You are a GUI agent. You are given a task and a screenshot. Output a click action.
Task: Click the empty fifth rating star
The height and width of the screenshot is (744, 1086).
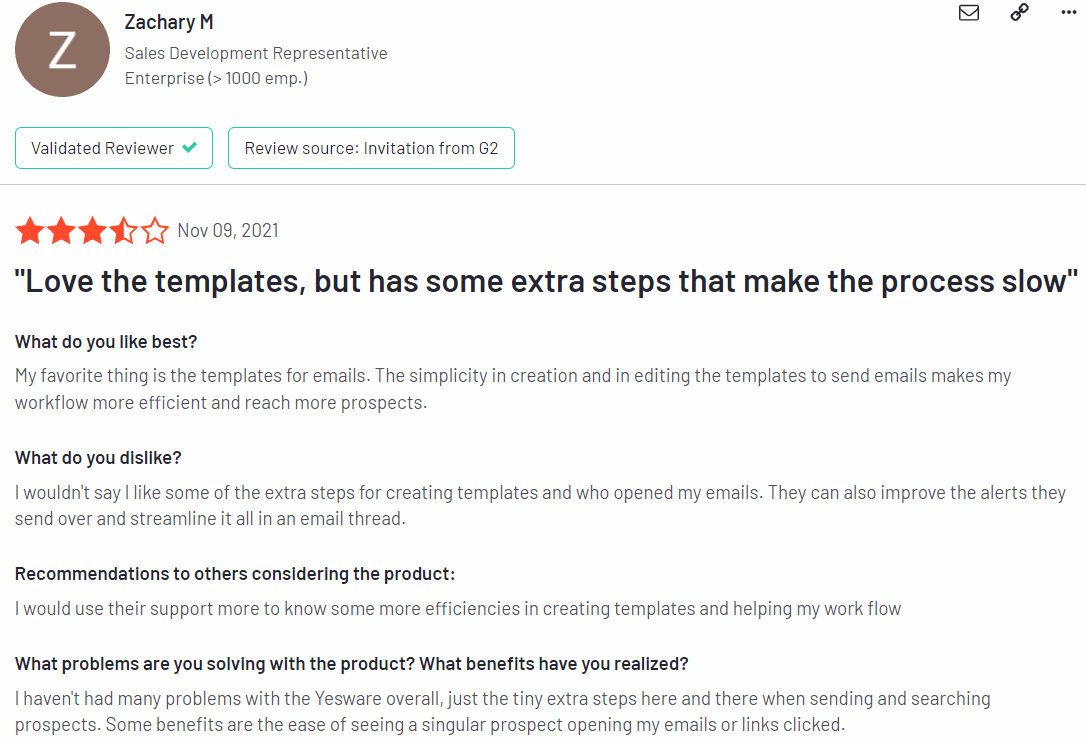154,231
